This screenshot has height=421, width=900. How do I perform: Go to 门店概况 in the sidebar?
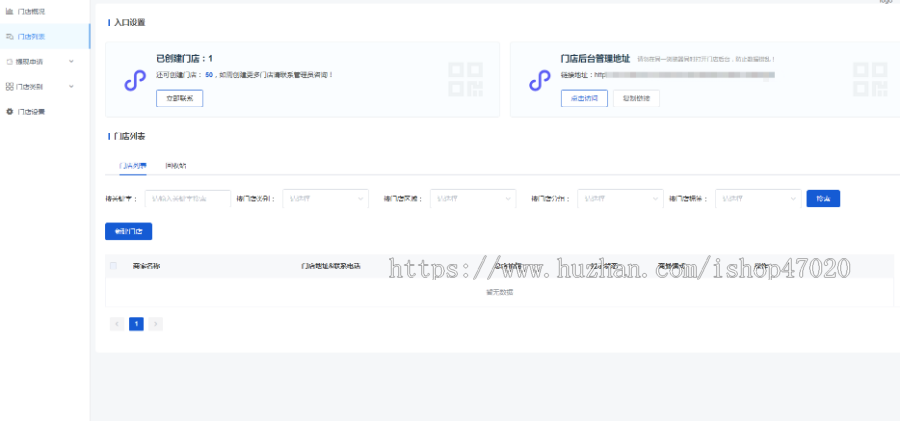(x=31, y=11)
